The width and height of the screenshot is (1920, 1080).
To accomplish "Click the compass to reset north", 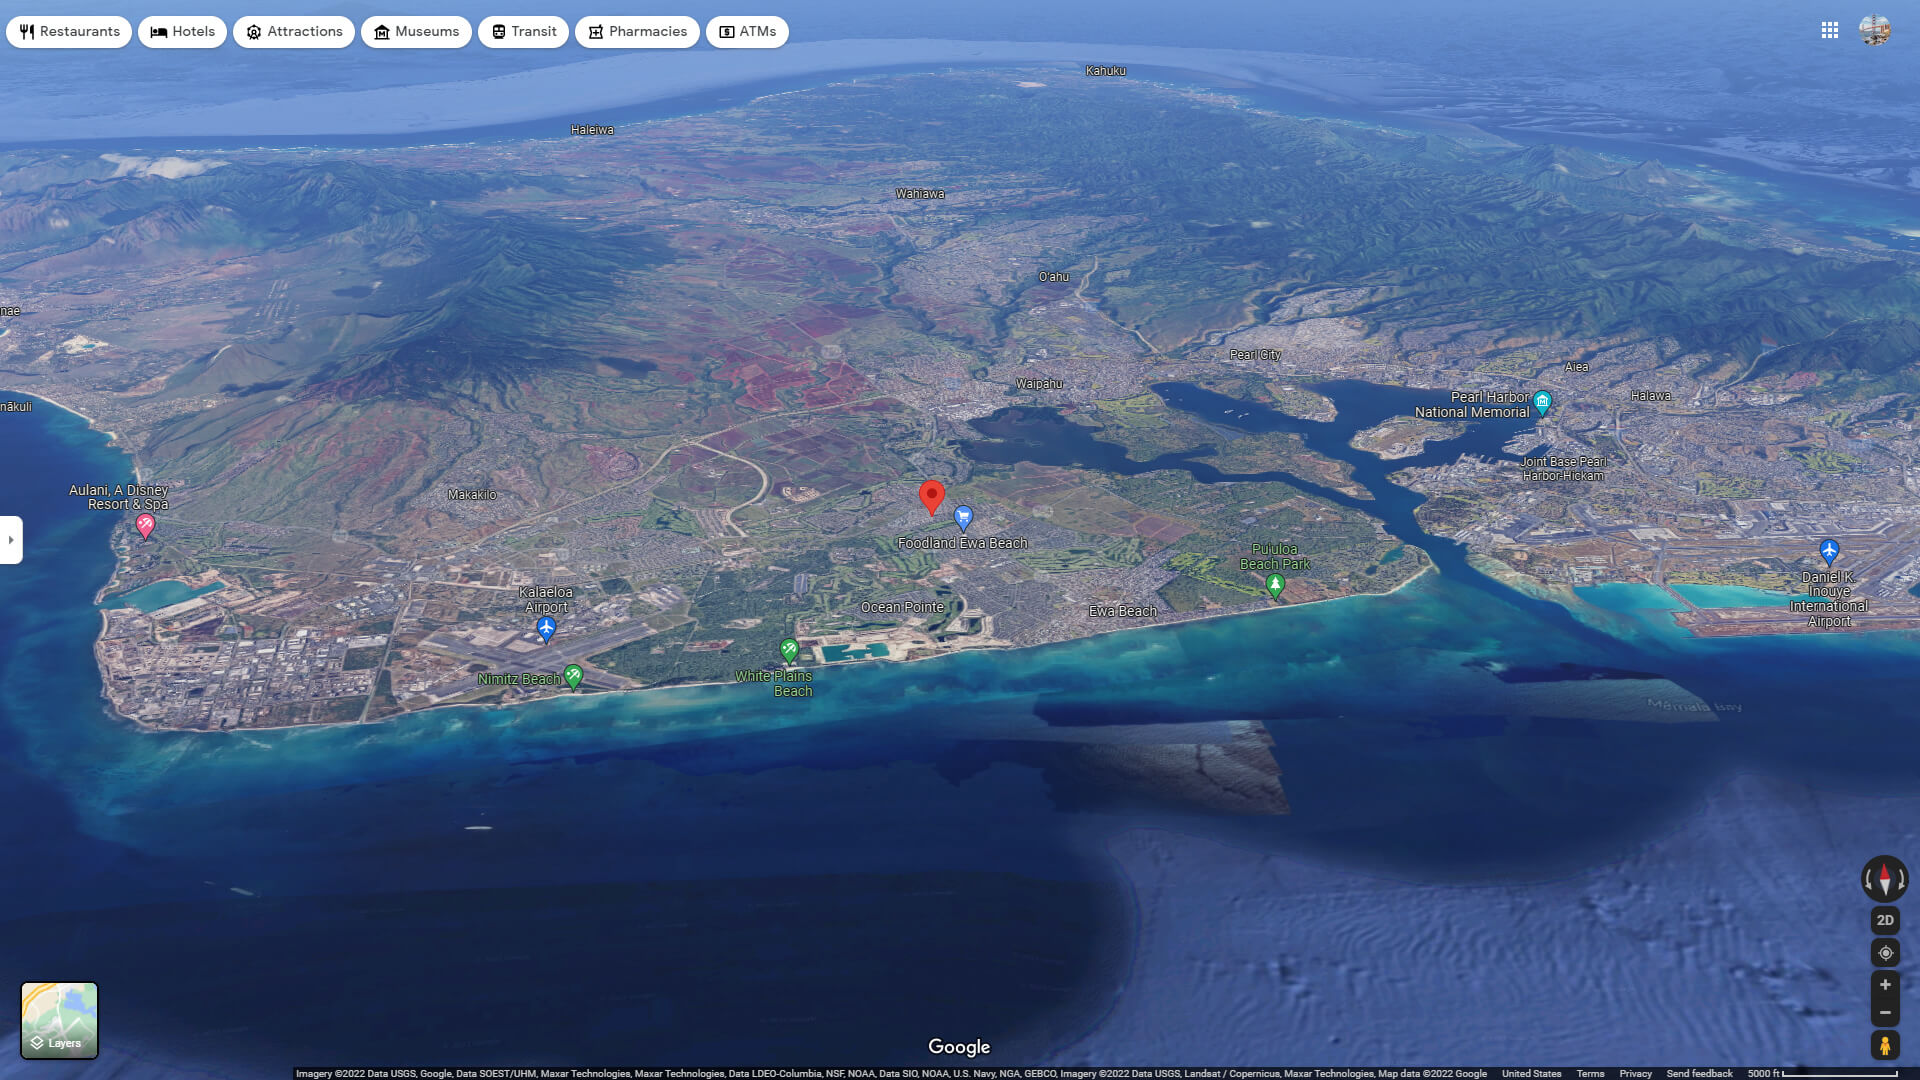I will click(1884, 878).
